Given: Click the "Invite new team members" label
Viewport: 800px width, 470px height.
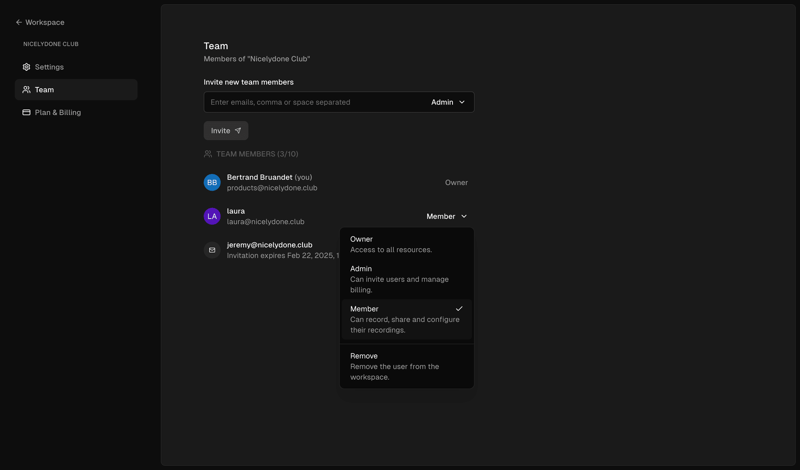Looking at the screenshot, I should [248, 82].
